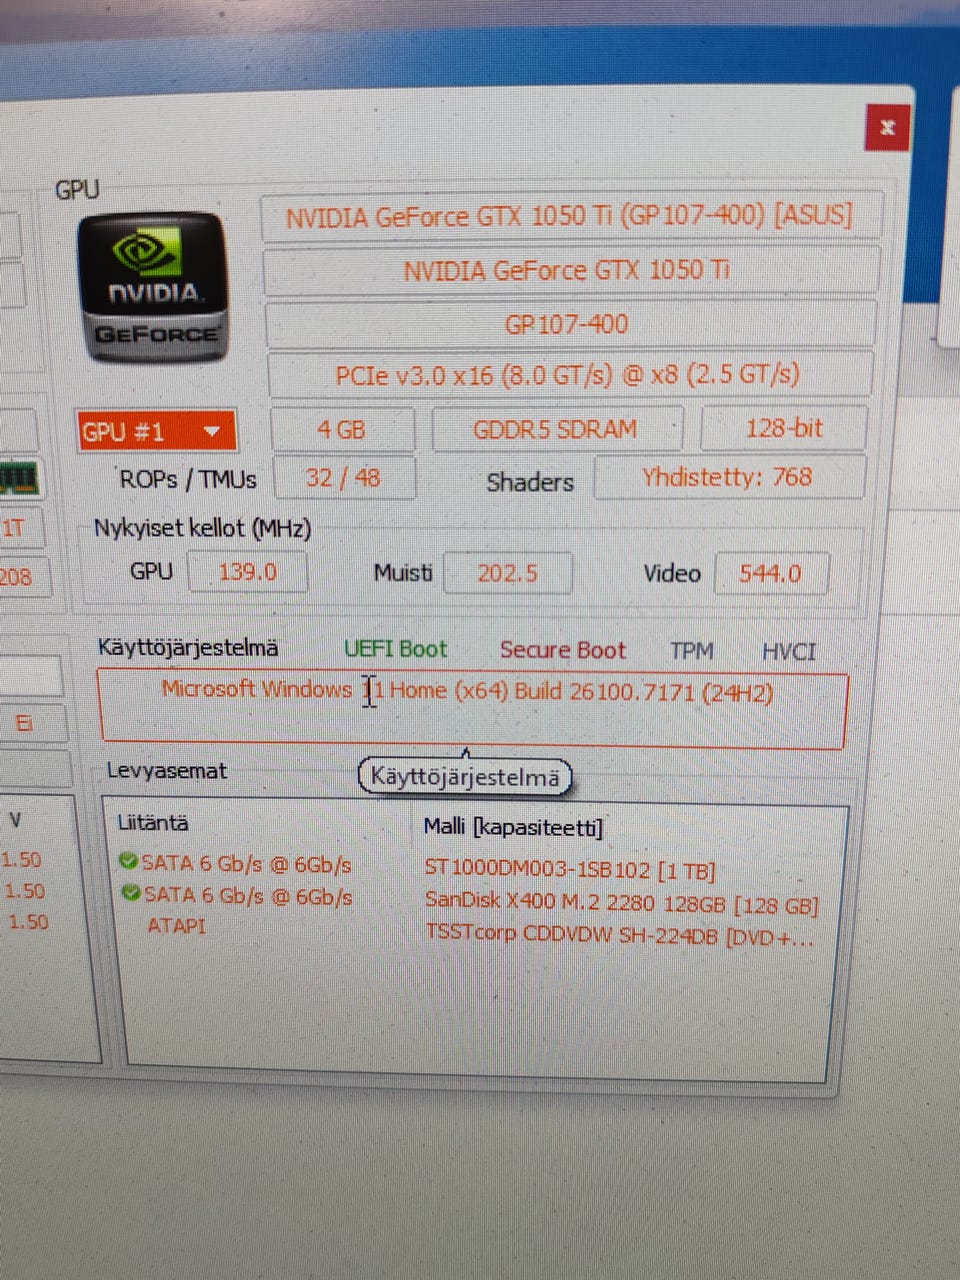This screenshot has width=960, height=1280.
Task: Click the Video clock value 544.0
Action: tap(771, 573)
